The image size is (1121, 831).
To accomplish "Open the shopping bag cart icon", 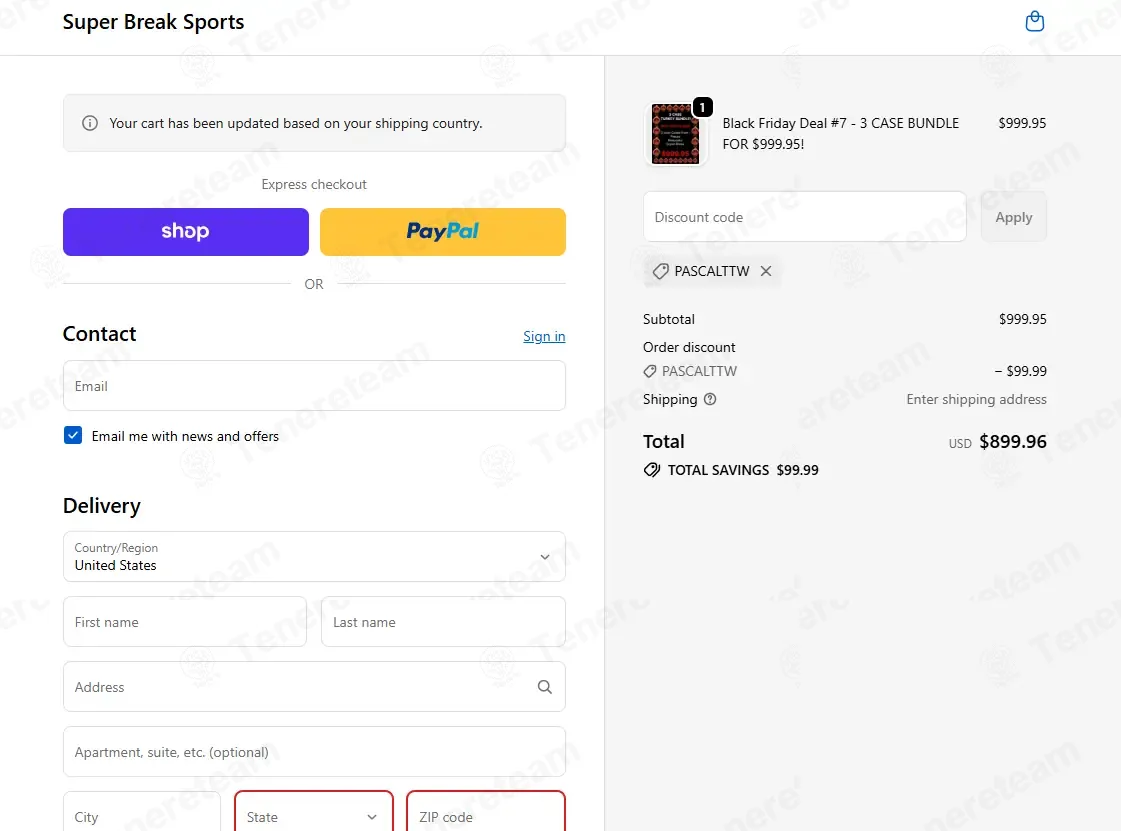I will click(1034, 21).
